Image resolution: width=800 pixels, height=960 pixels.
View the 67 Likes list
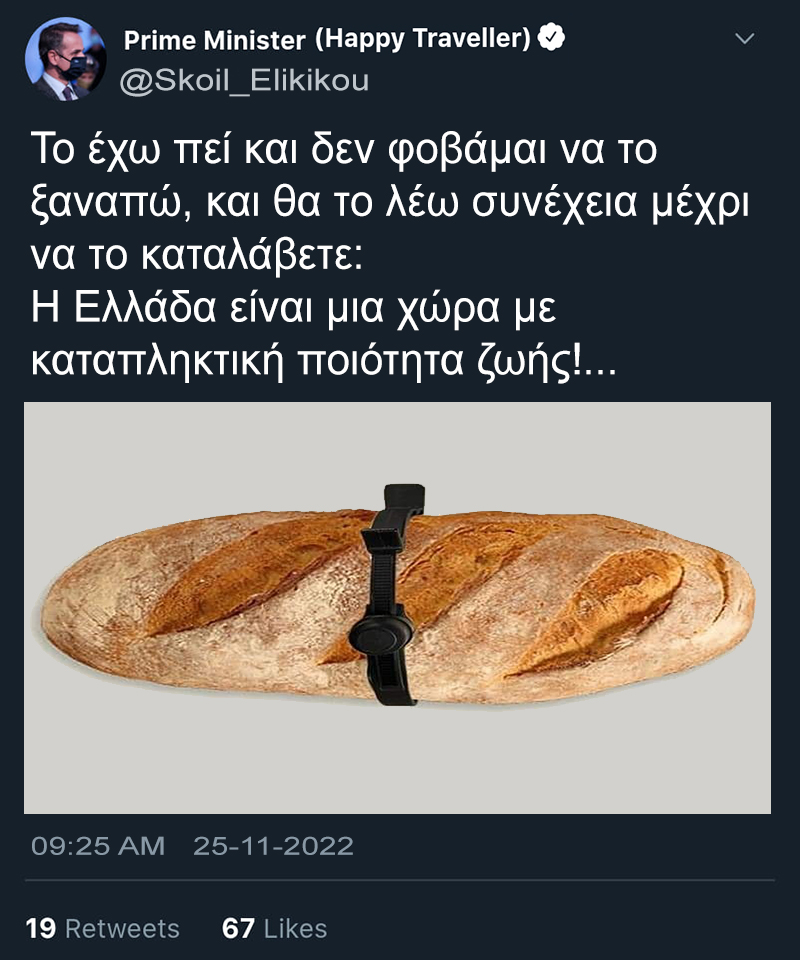point(274,928)
